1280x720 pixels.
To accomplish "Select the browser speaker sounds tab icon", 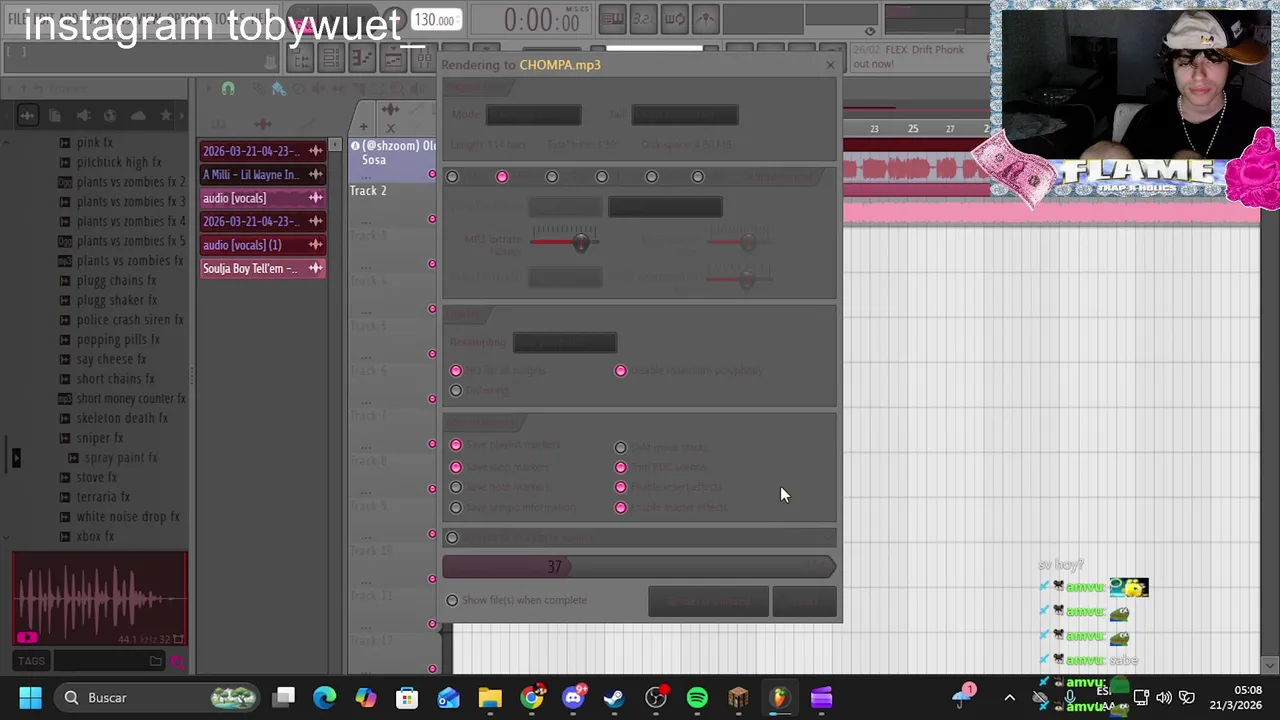I will pyautogui.click(x=83, y=116).
